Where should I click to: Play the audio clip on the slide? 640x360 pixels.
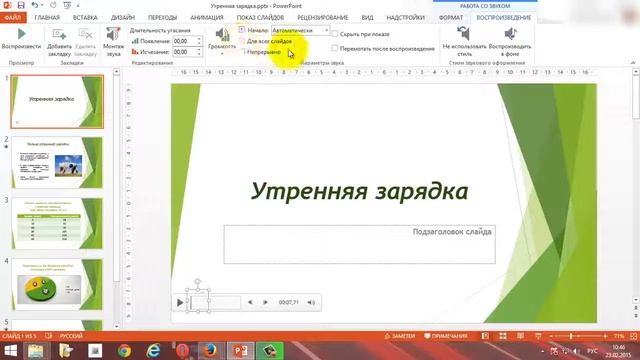[180, 302]
